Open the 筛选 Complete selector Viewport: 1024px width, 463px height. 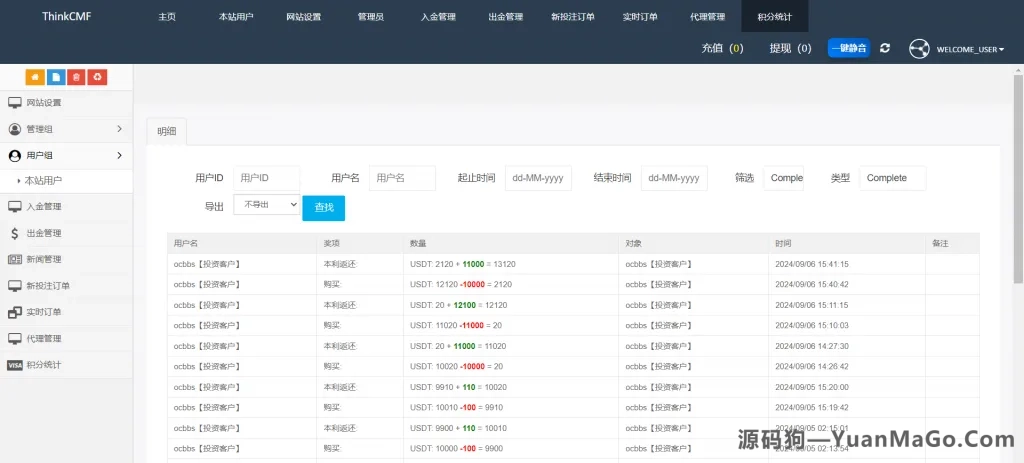tap(784, 178)
